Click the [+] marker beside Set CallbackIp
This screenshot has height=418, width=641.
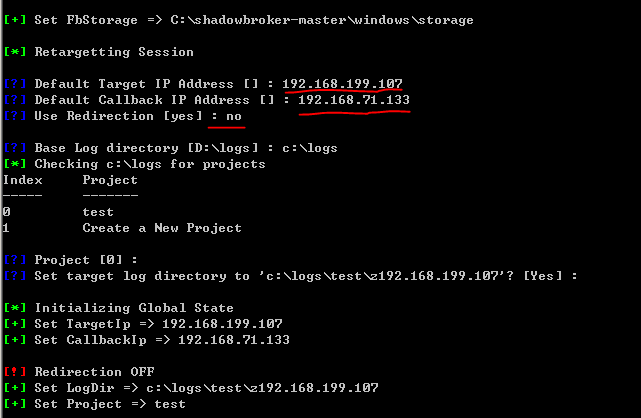coord(15,340)
